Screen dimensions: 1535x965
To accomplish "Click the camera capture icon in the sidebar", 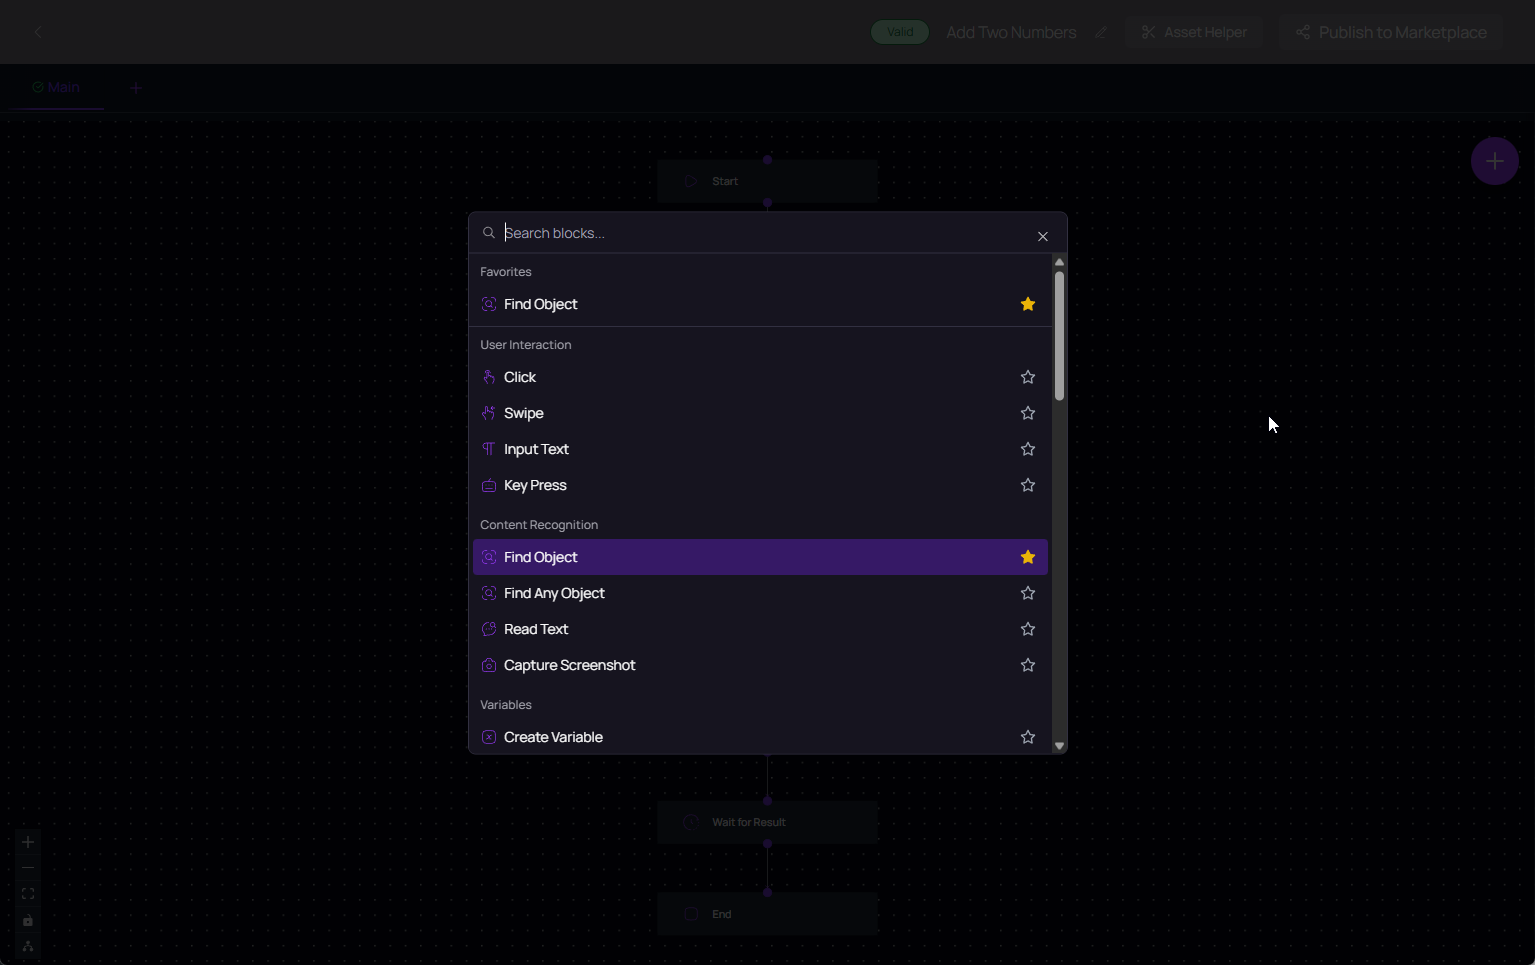I will [x=27, y=920].
